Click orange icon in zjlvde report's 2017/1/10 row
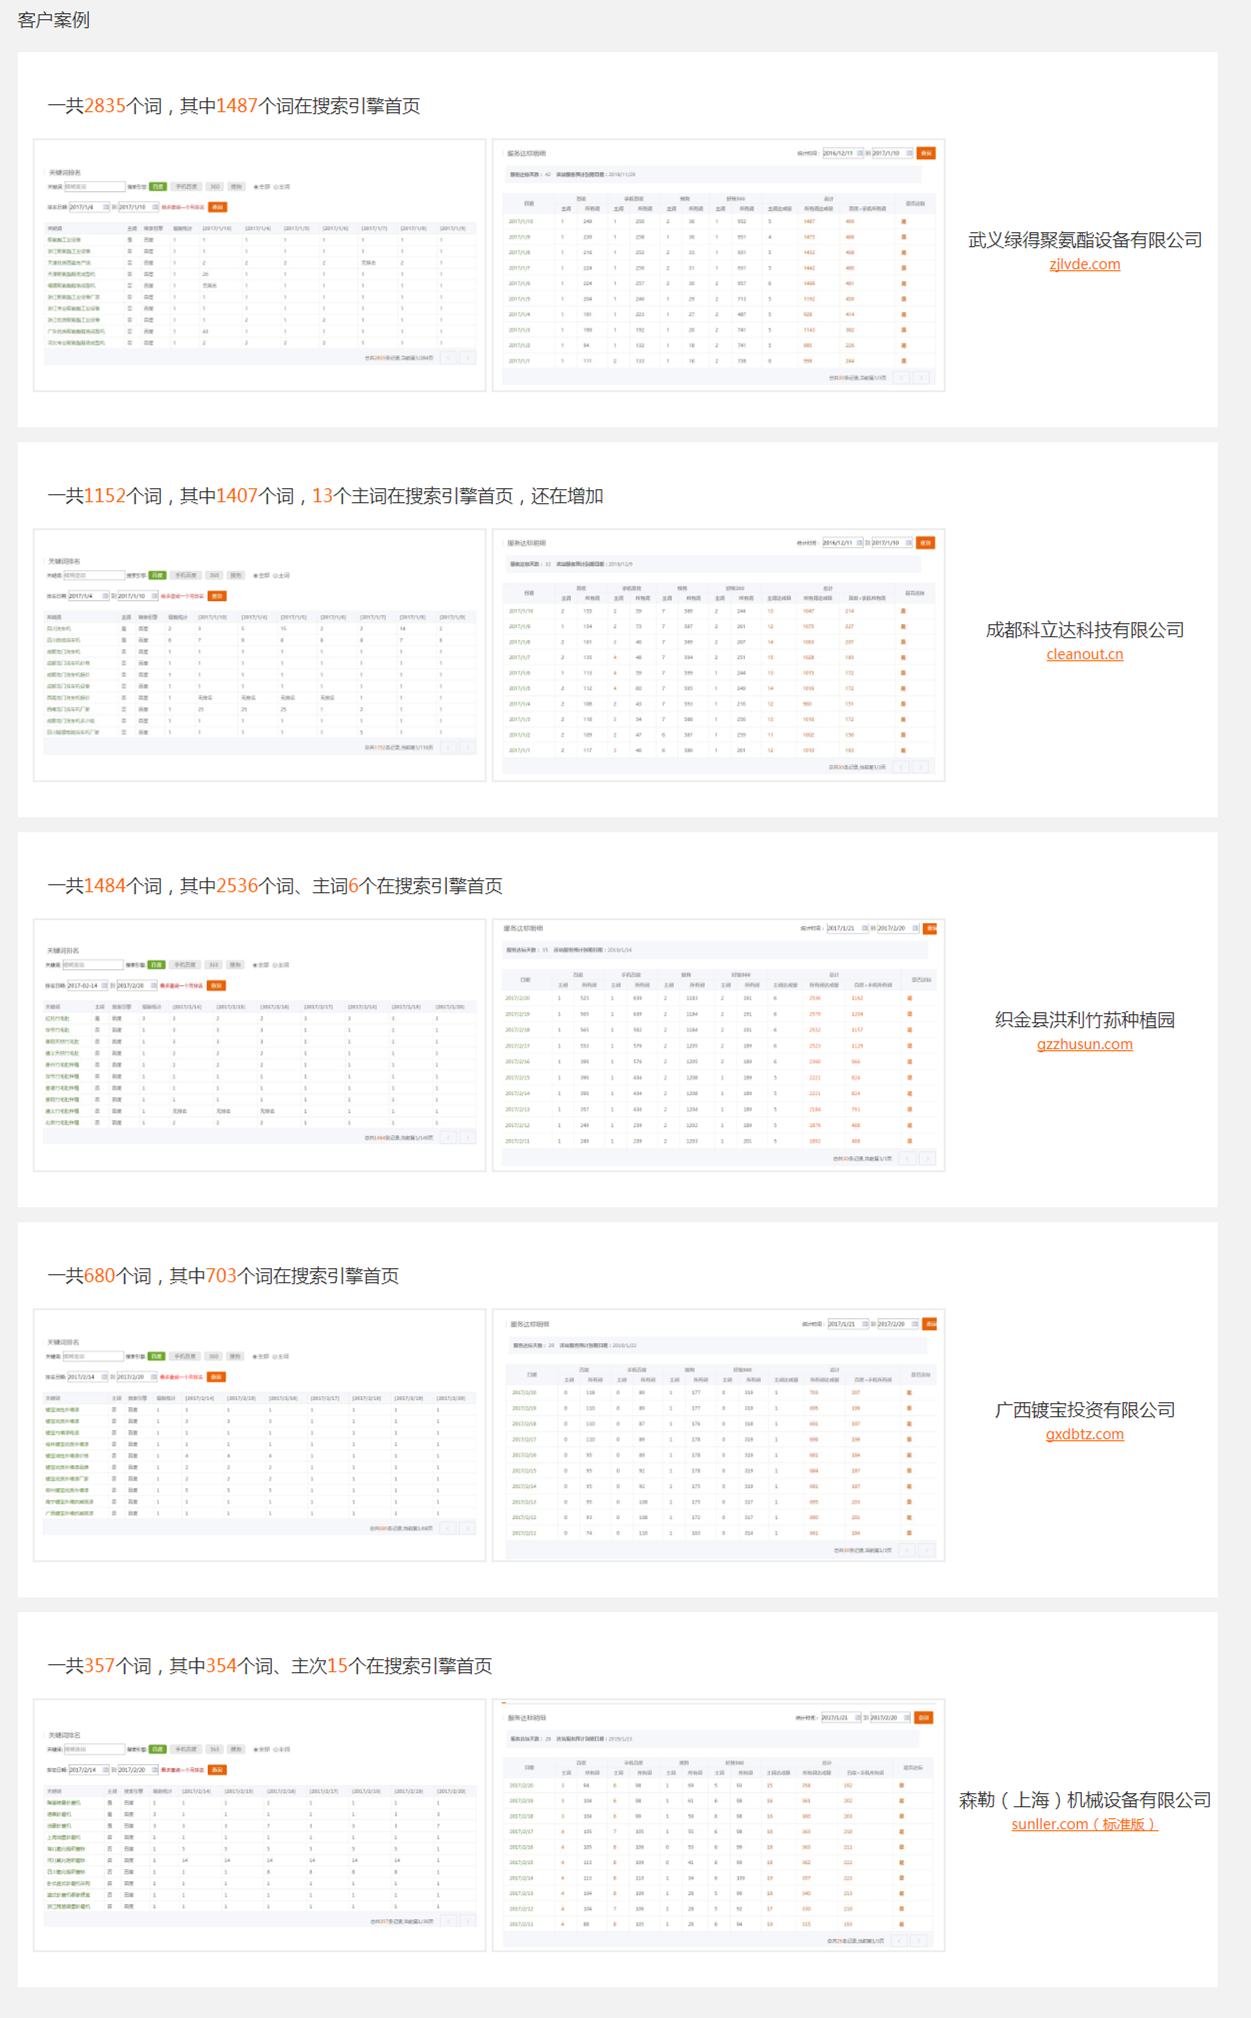 904,222
